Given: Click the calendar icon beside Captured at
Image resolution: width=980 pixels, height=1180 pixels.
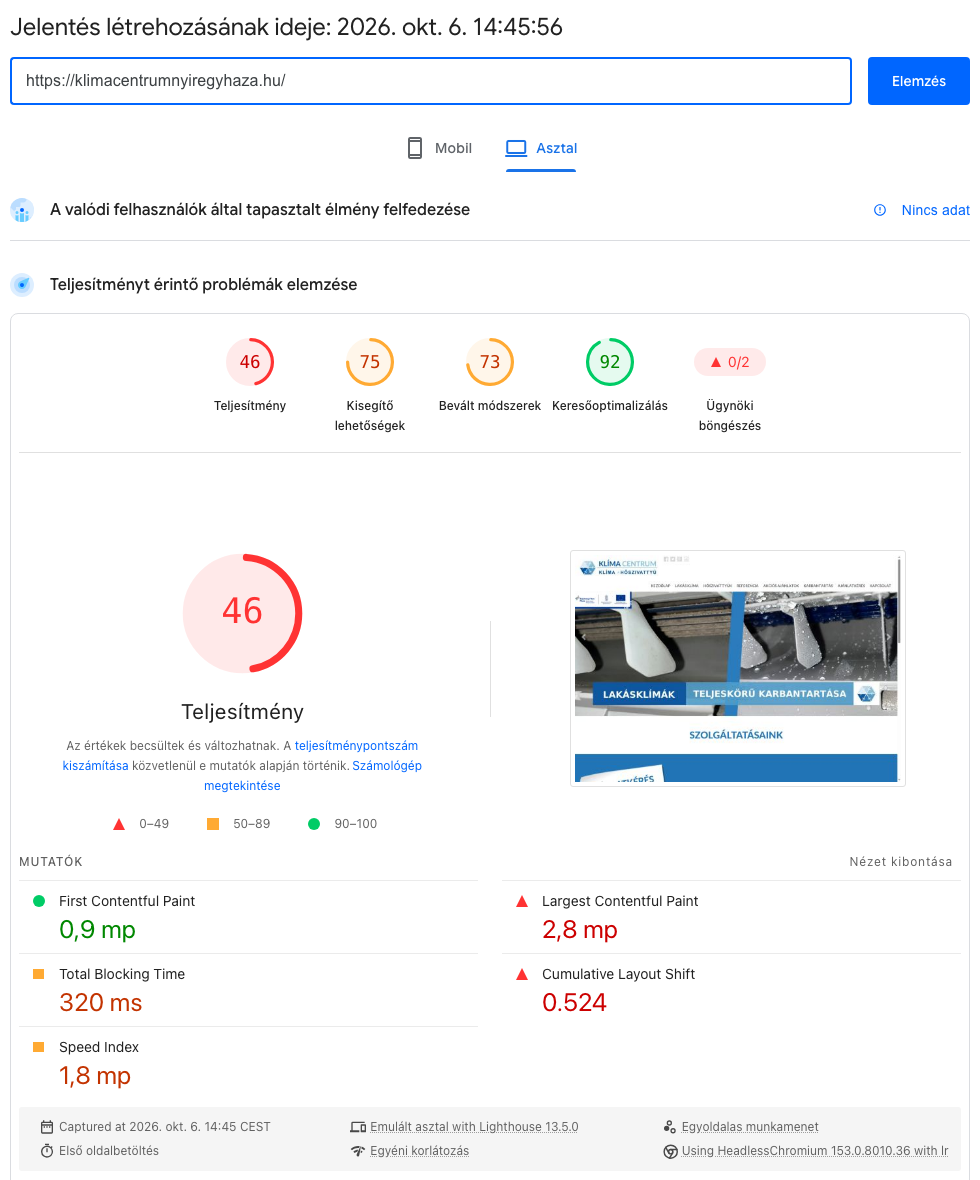Looking at the screenshot, I should click(47, 1127).
